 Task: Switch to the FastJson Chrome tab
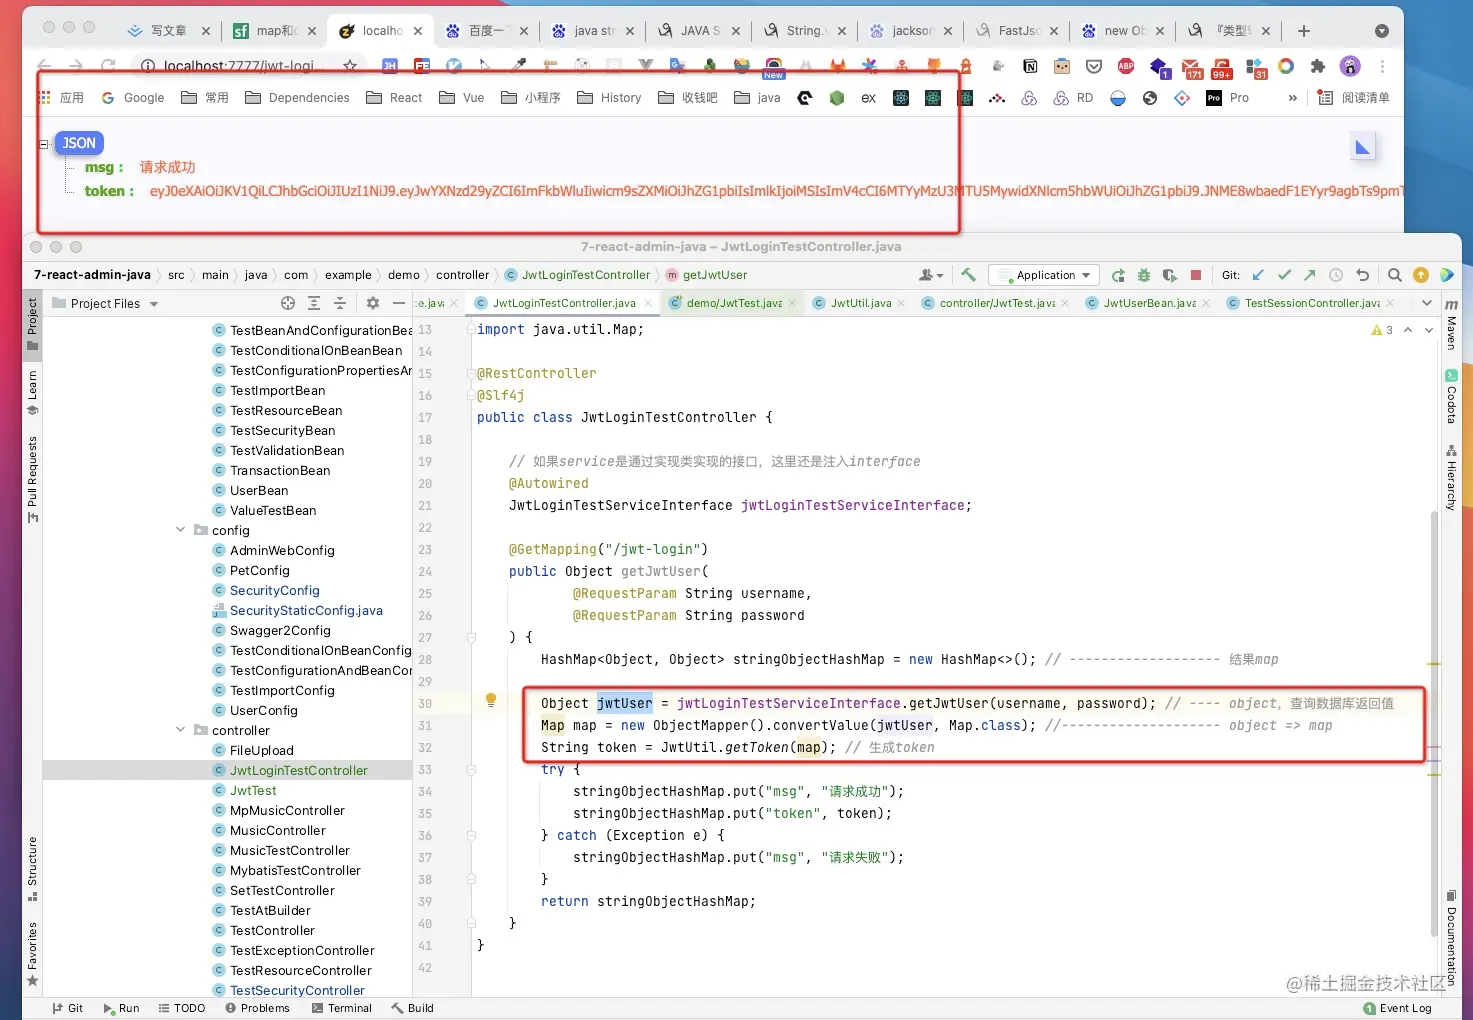coord(1018,31)
